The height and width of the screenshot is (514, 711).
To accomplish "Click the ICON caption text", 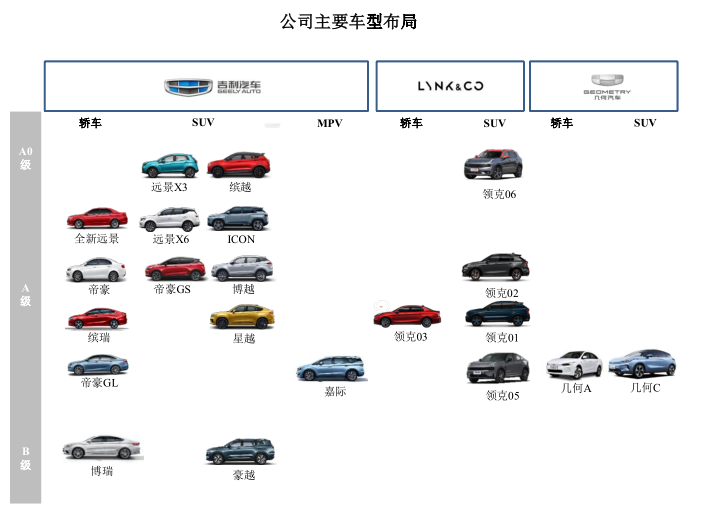I will (x=241, y=239).
